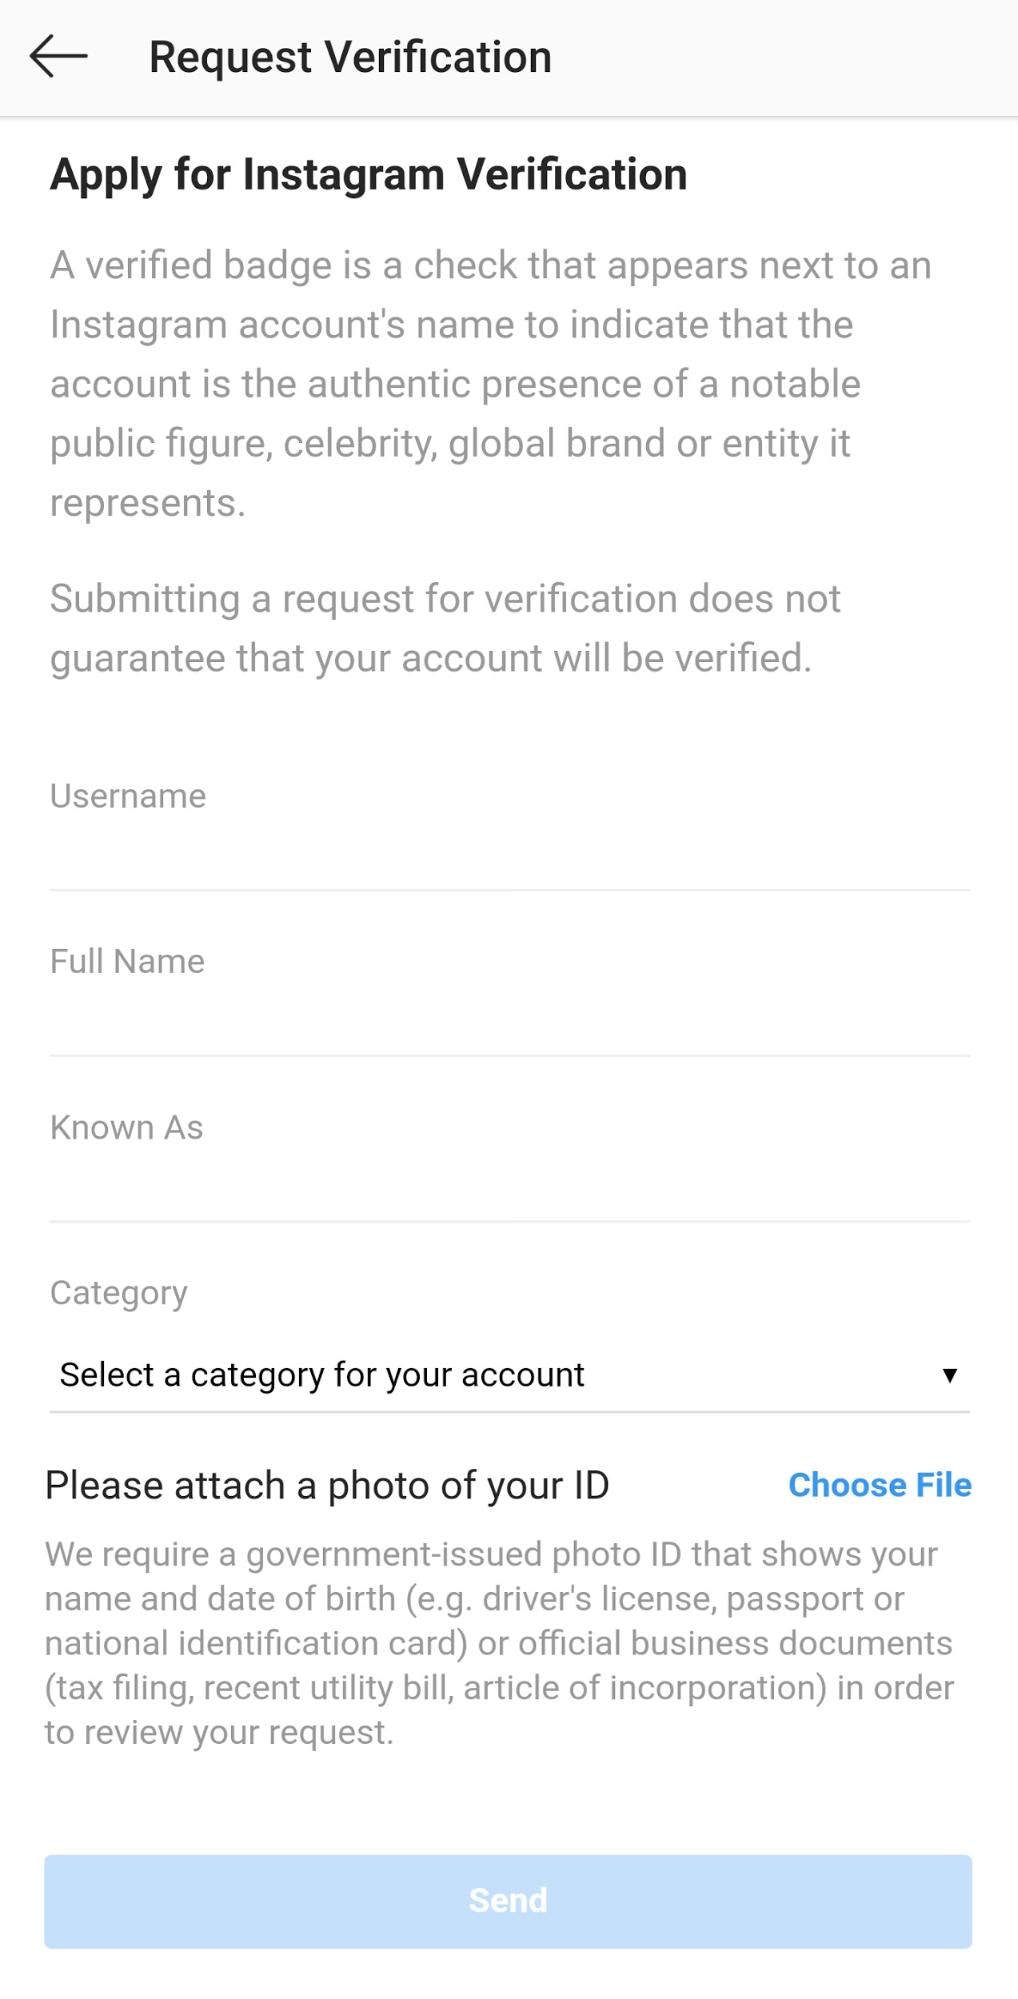
Task: Tap the Username field label
Action: pos(128,796)
